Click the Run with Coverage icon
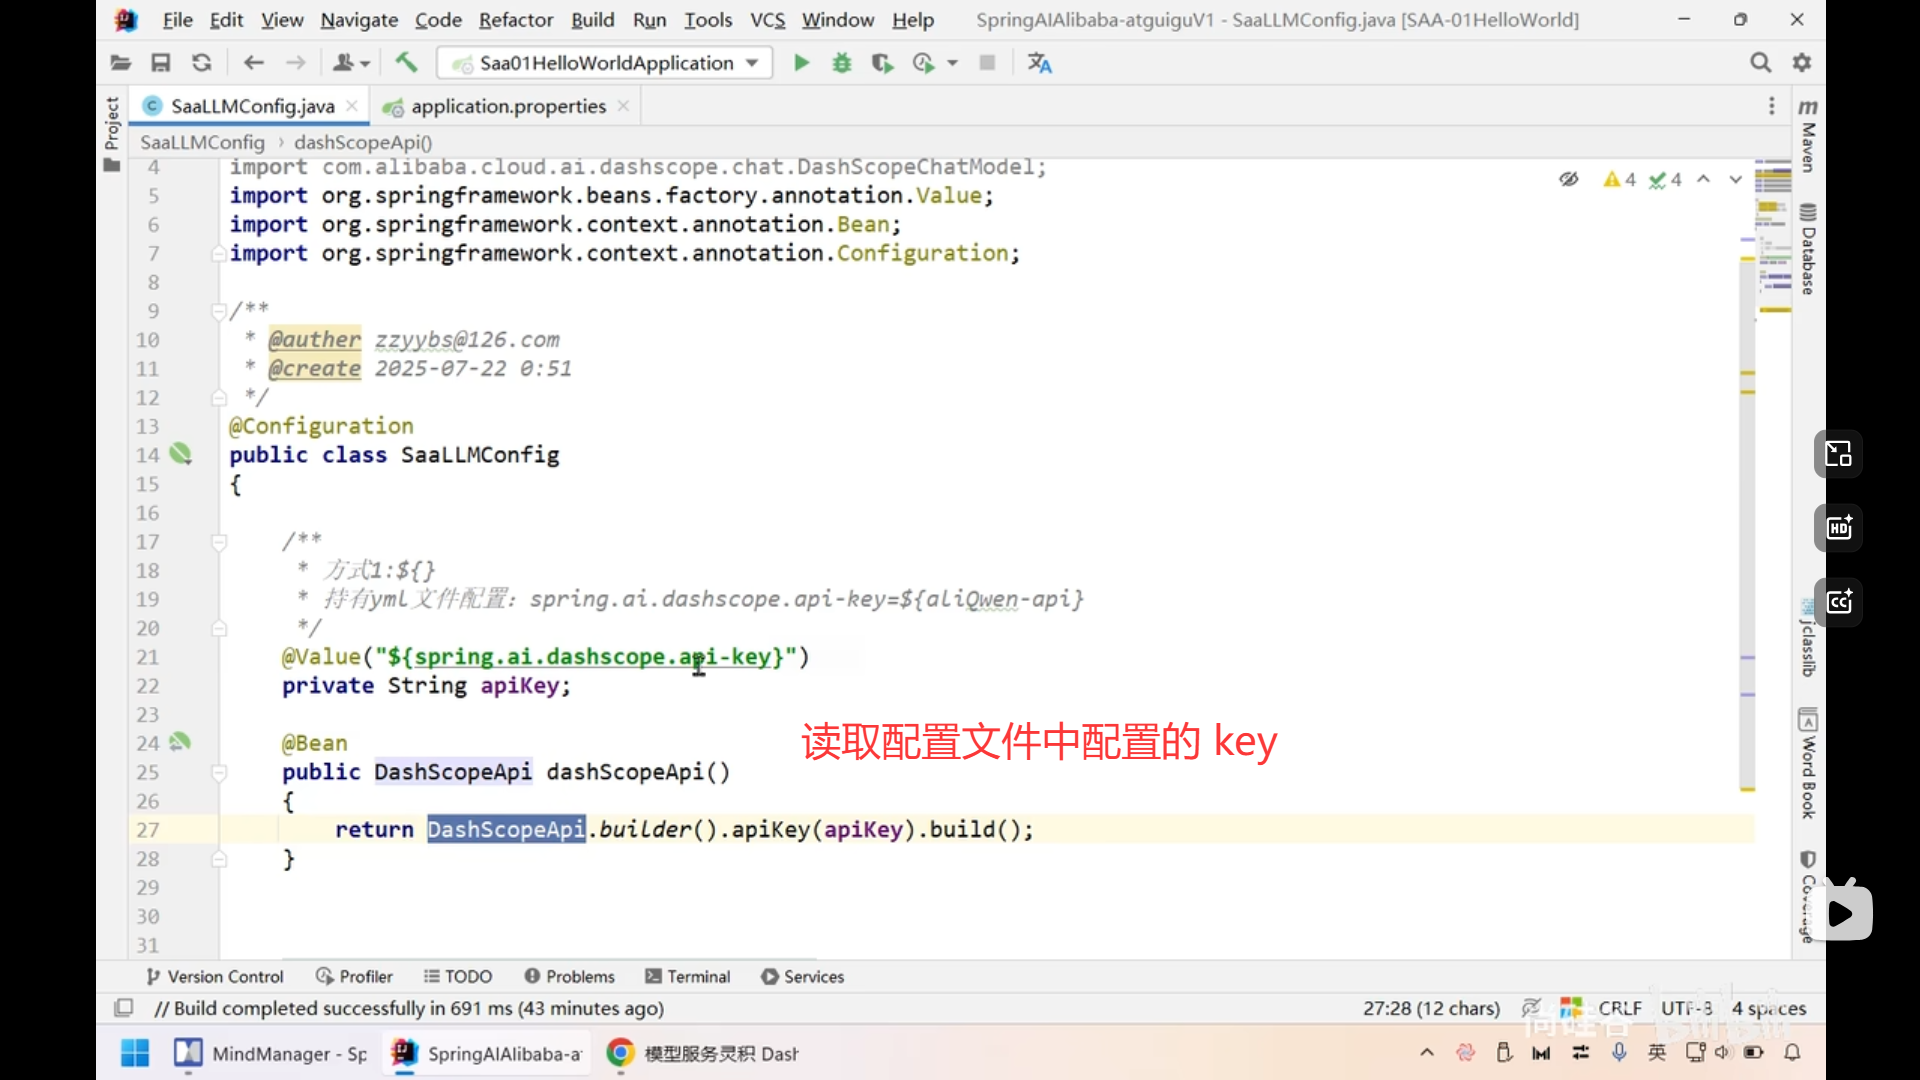Screen dimensions: 1920x1080 click(x=883, y=63)
